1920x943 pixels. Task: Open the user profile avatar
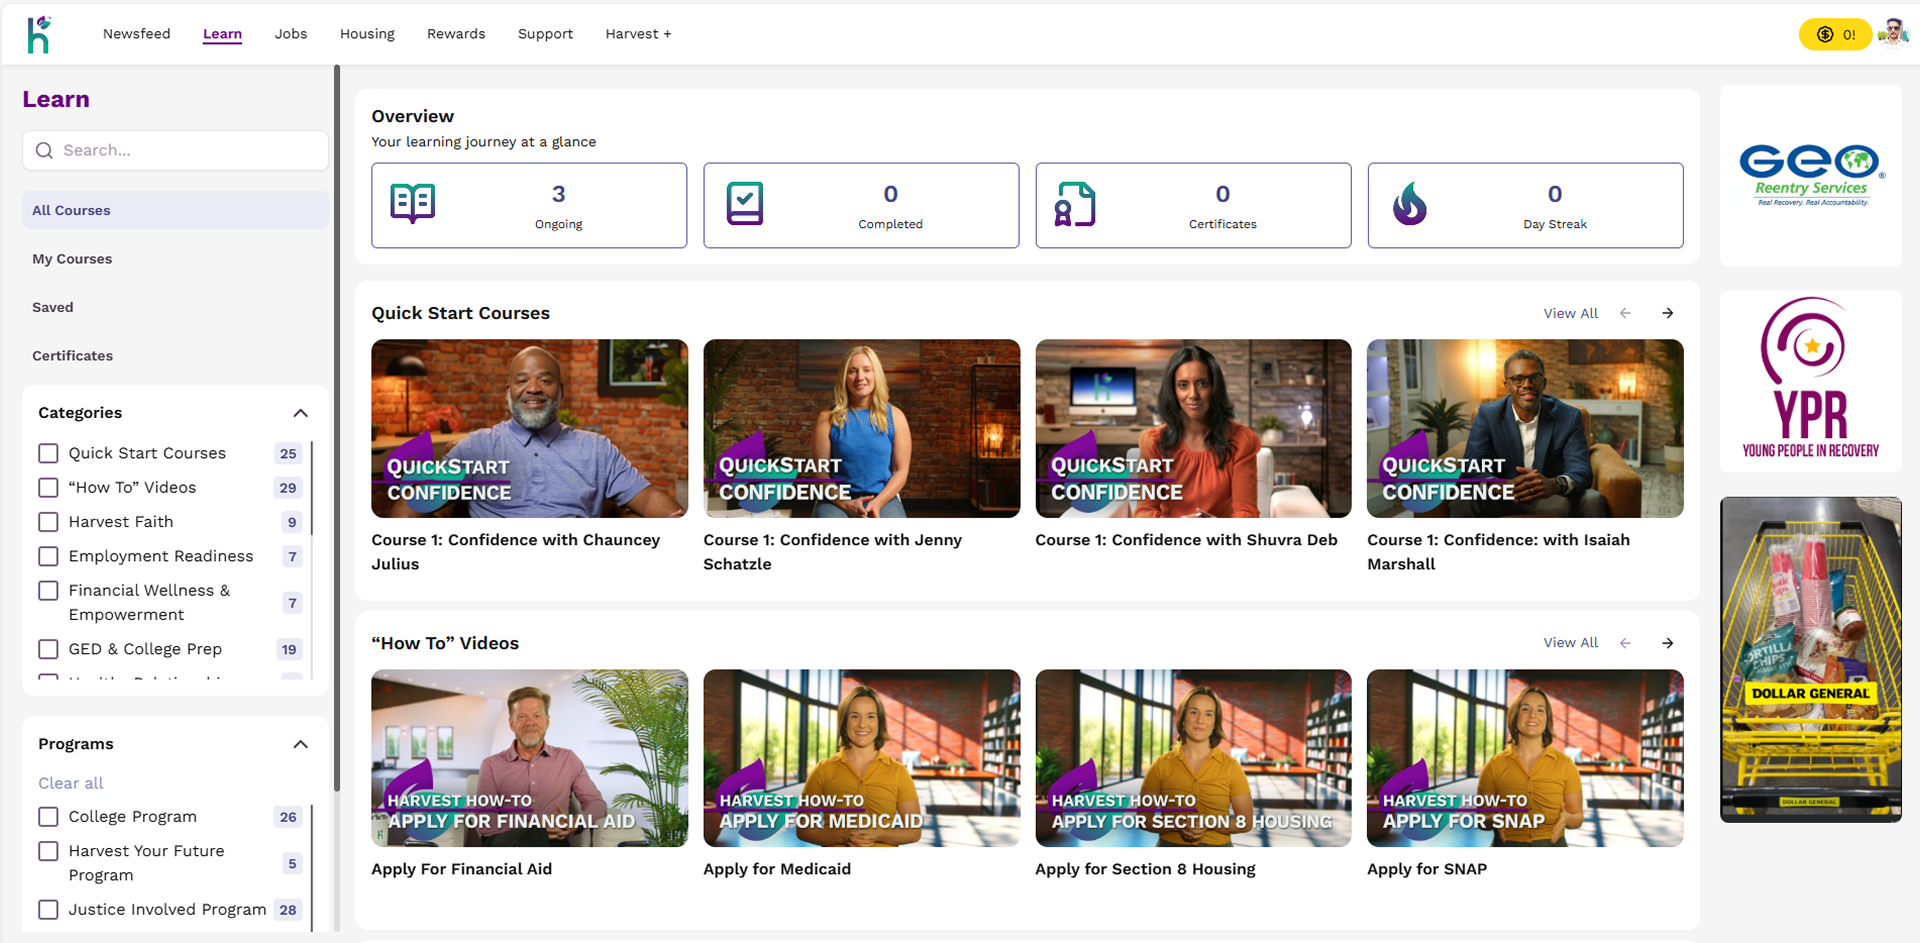pyautogui.click(x=1893, y=33)
